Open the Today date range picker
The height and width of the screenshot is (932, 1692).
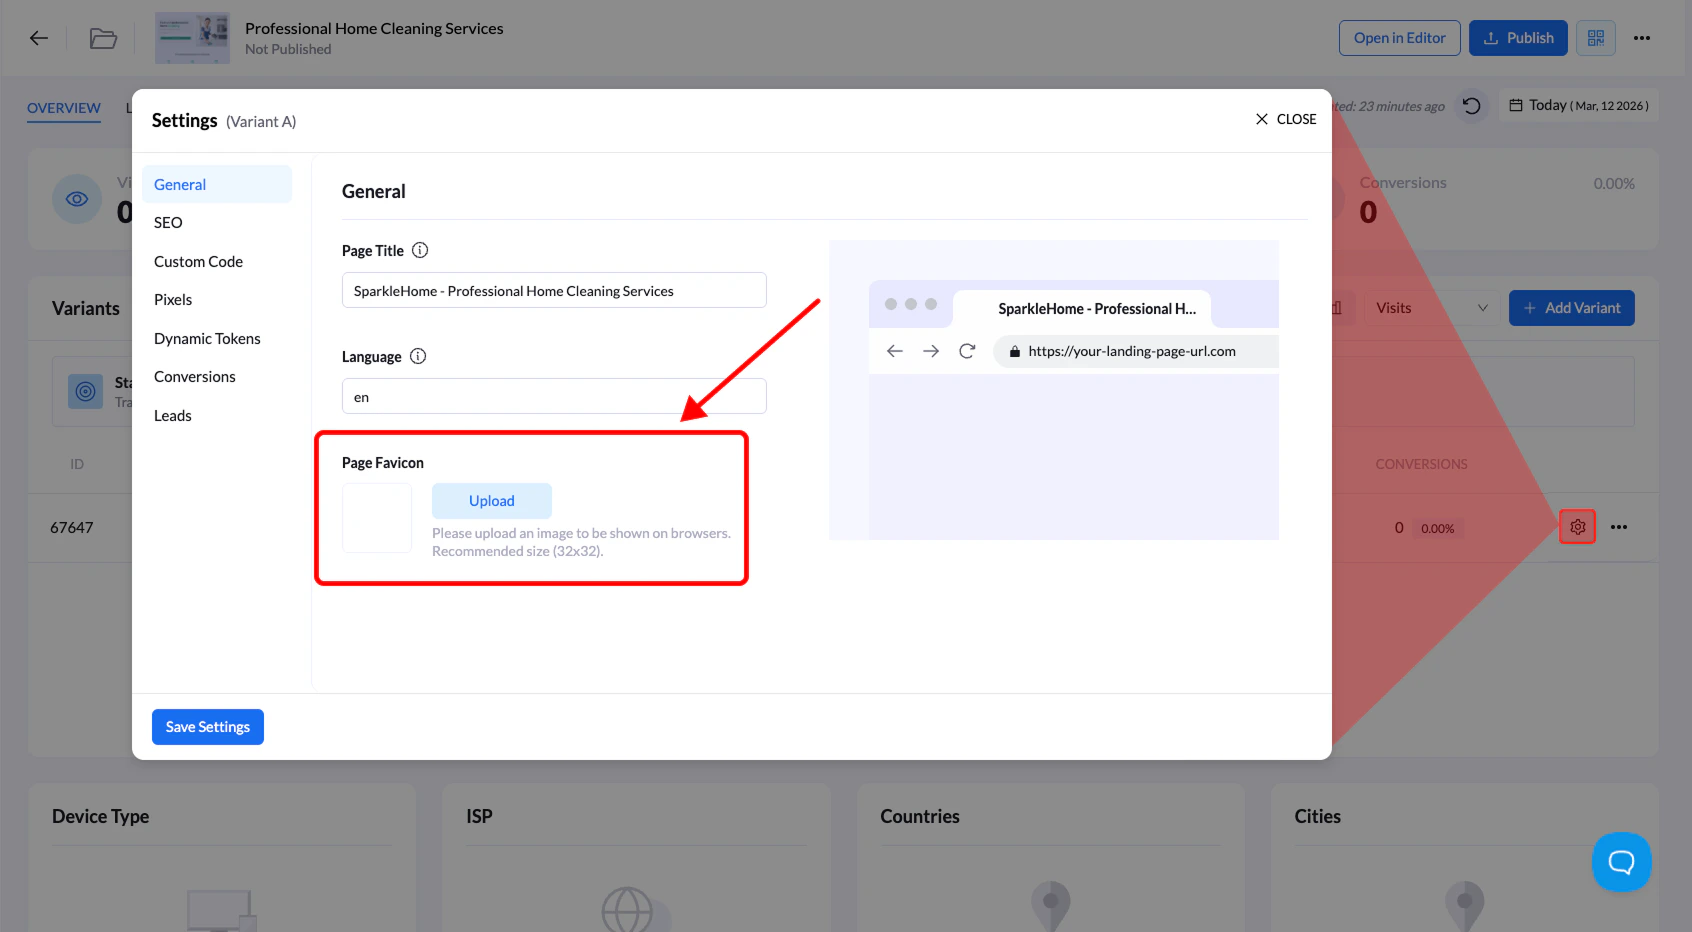tap(1578, 105)
